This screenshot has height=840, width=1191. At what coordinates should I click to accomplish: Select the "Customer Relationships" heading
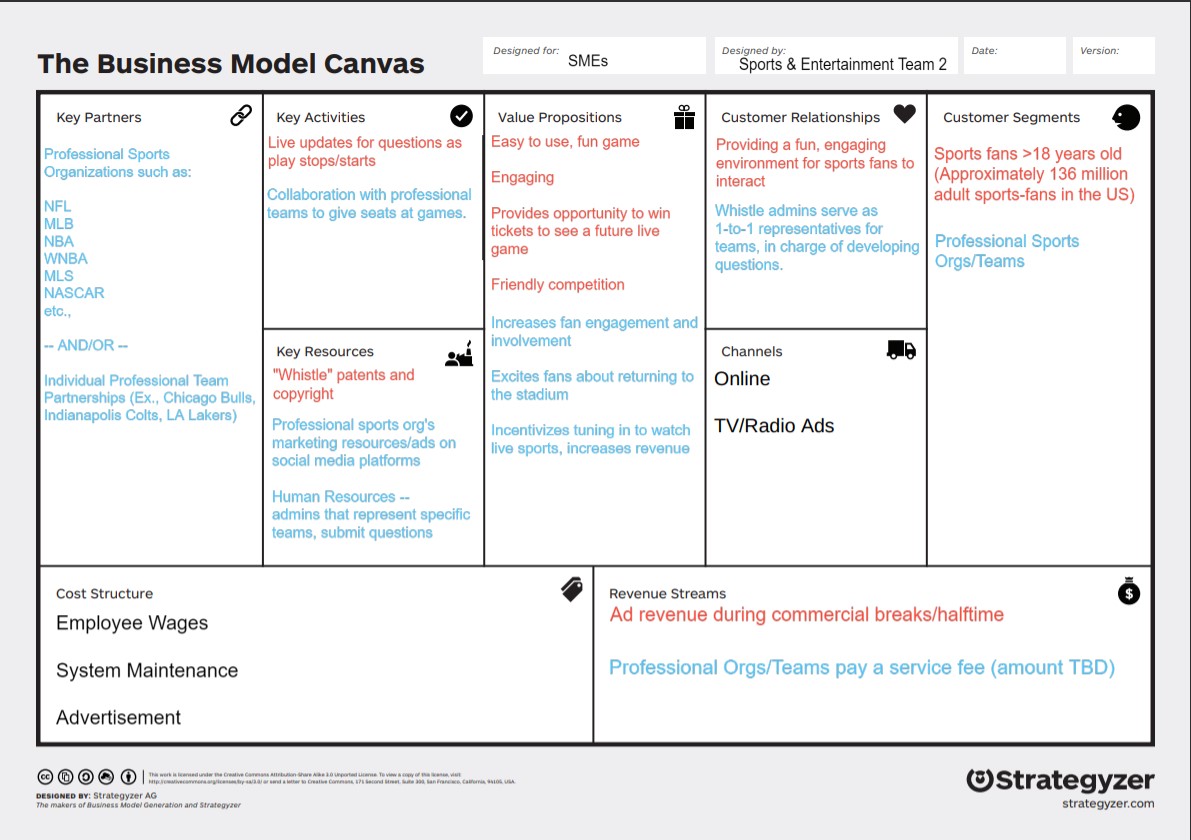[801, 117]
